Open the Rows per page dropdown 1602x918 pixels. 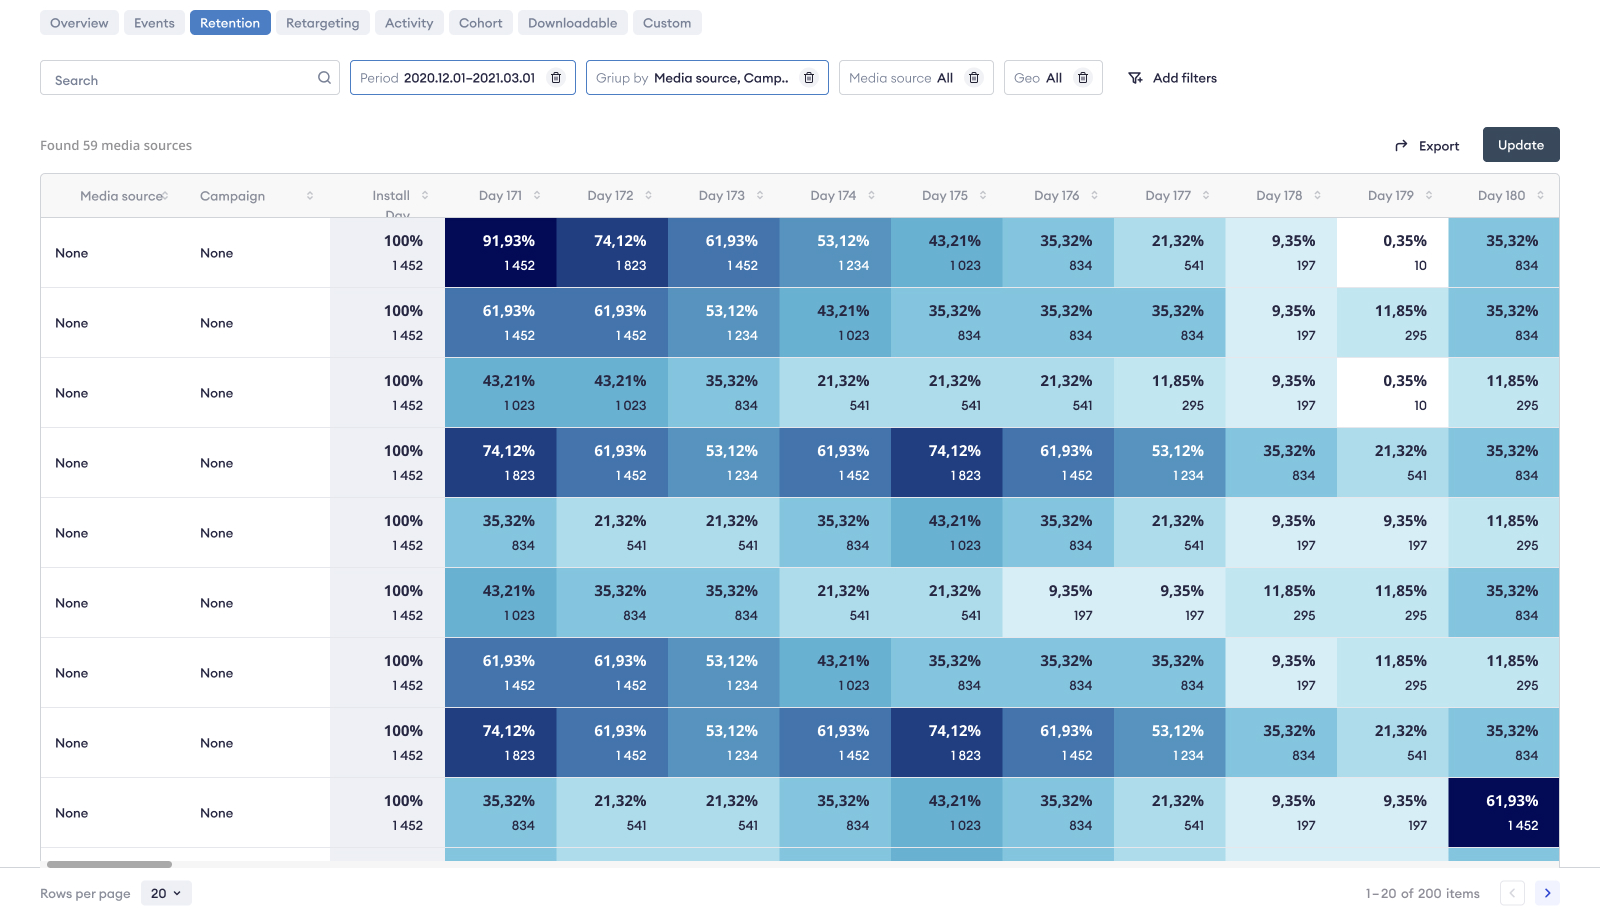(x=166, y=893)
